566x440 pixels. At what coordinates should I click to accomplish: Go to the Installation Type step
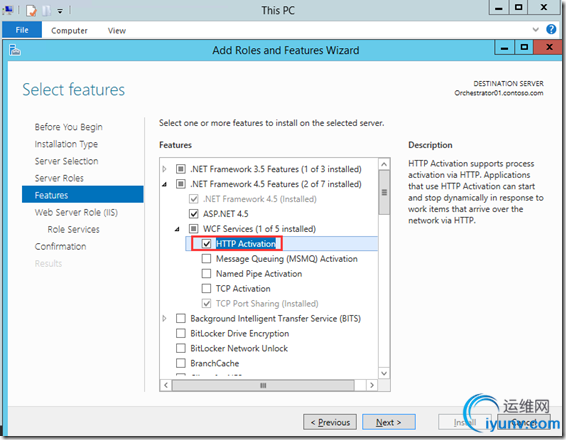click(66, 144)
